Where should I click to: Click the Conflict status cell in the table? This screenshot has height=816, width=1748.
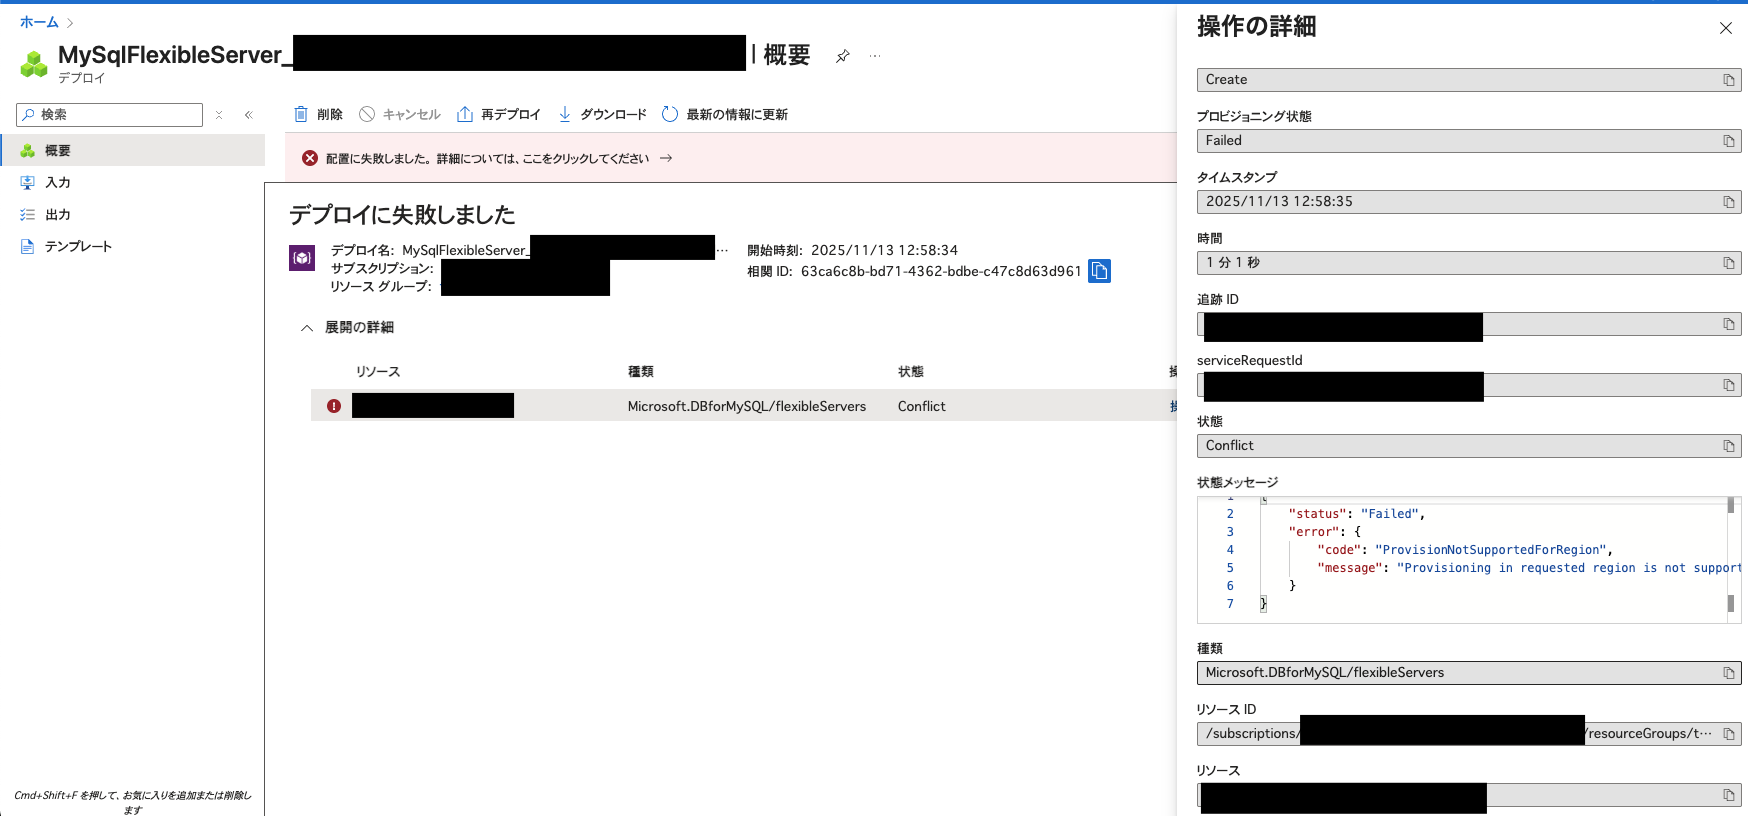coord(921,406)
